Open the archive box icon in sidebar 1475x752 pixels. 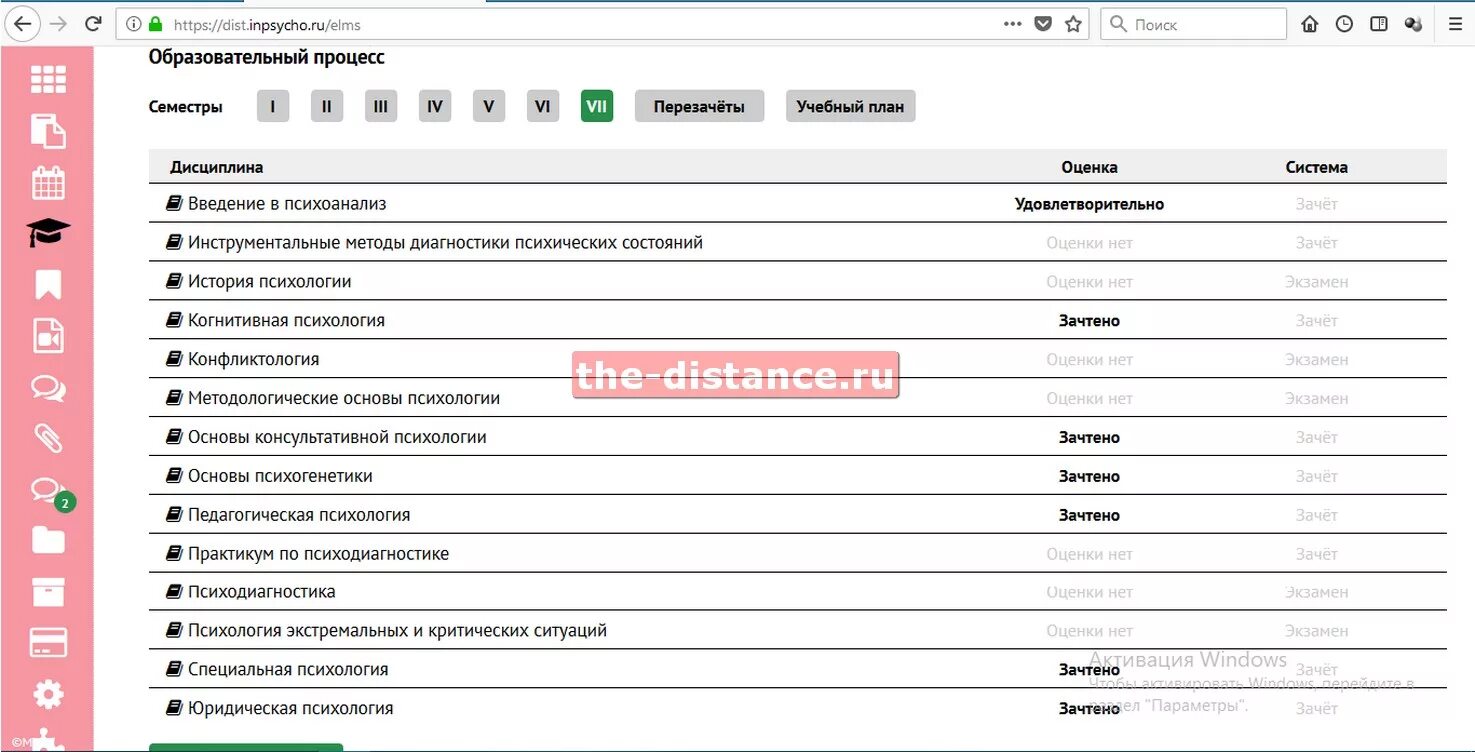click(48, 591)
